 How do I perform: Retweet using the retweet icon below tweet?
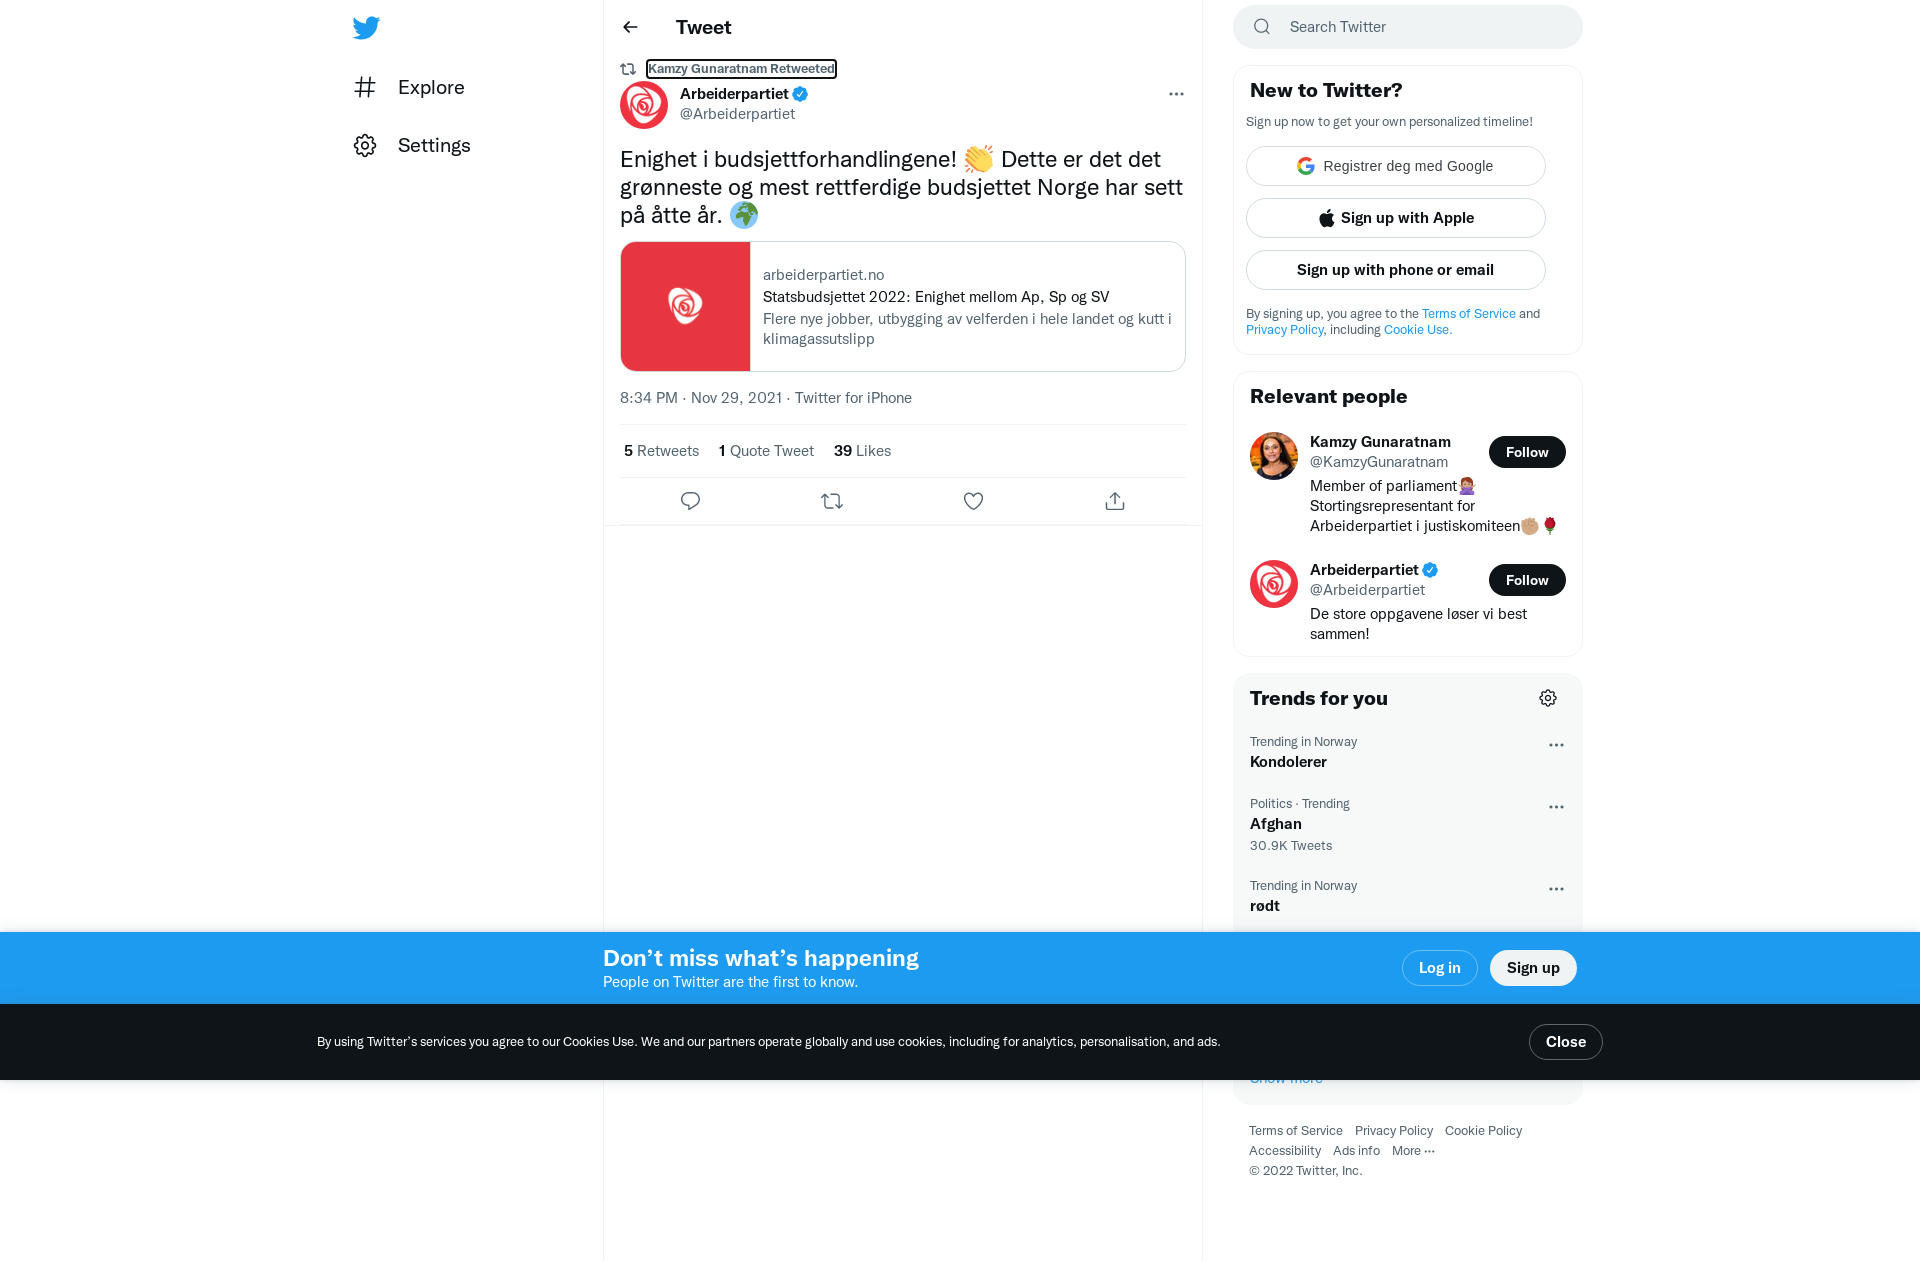pos(832,501)
